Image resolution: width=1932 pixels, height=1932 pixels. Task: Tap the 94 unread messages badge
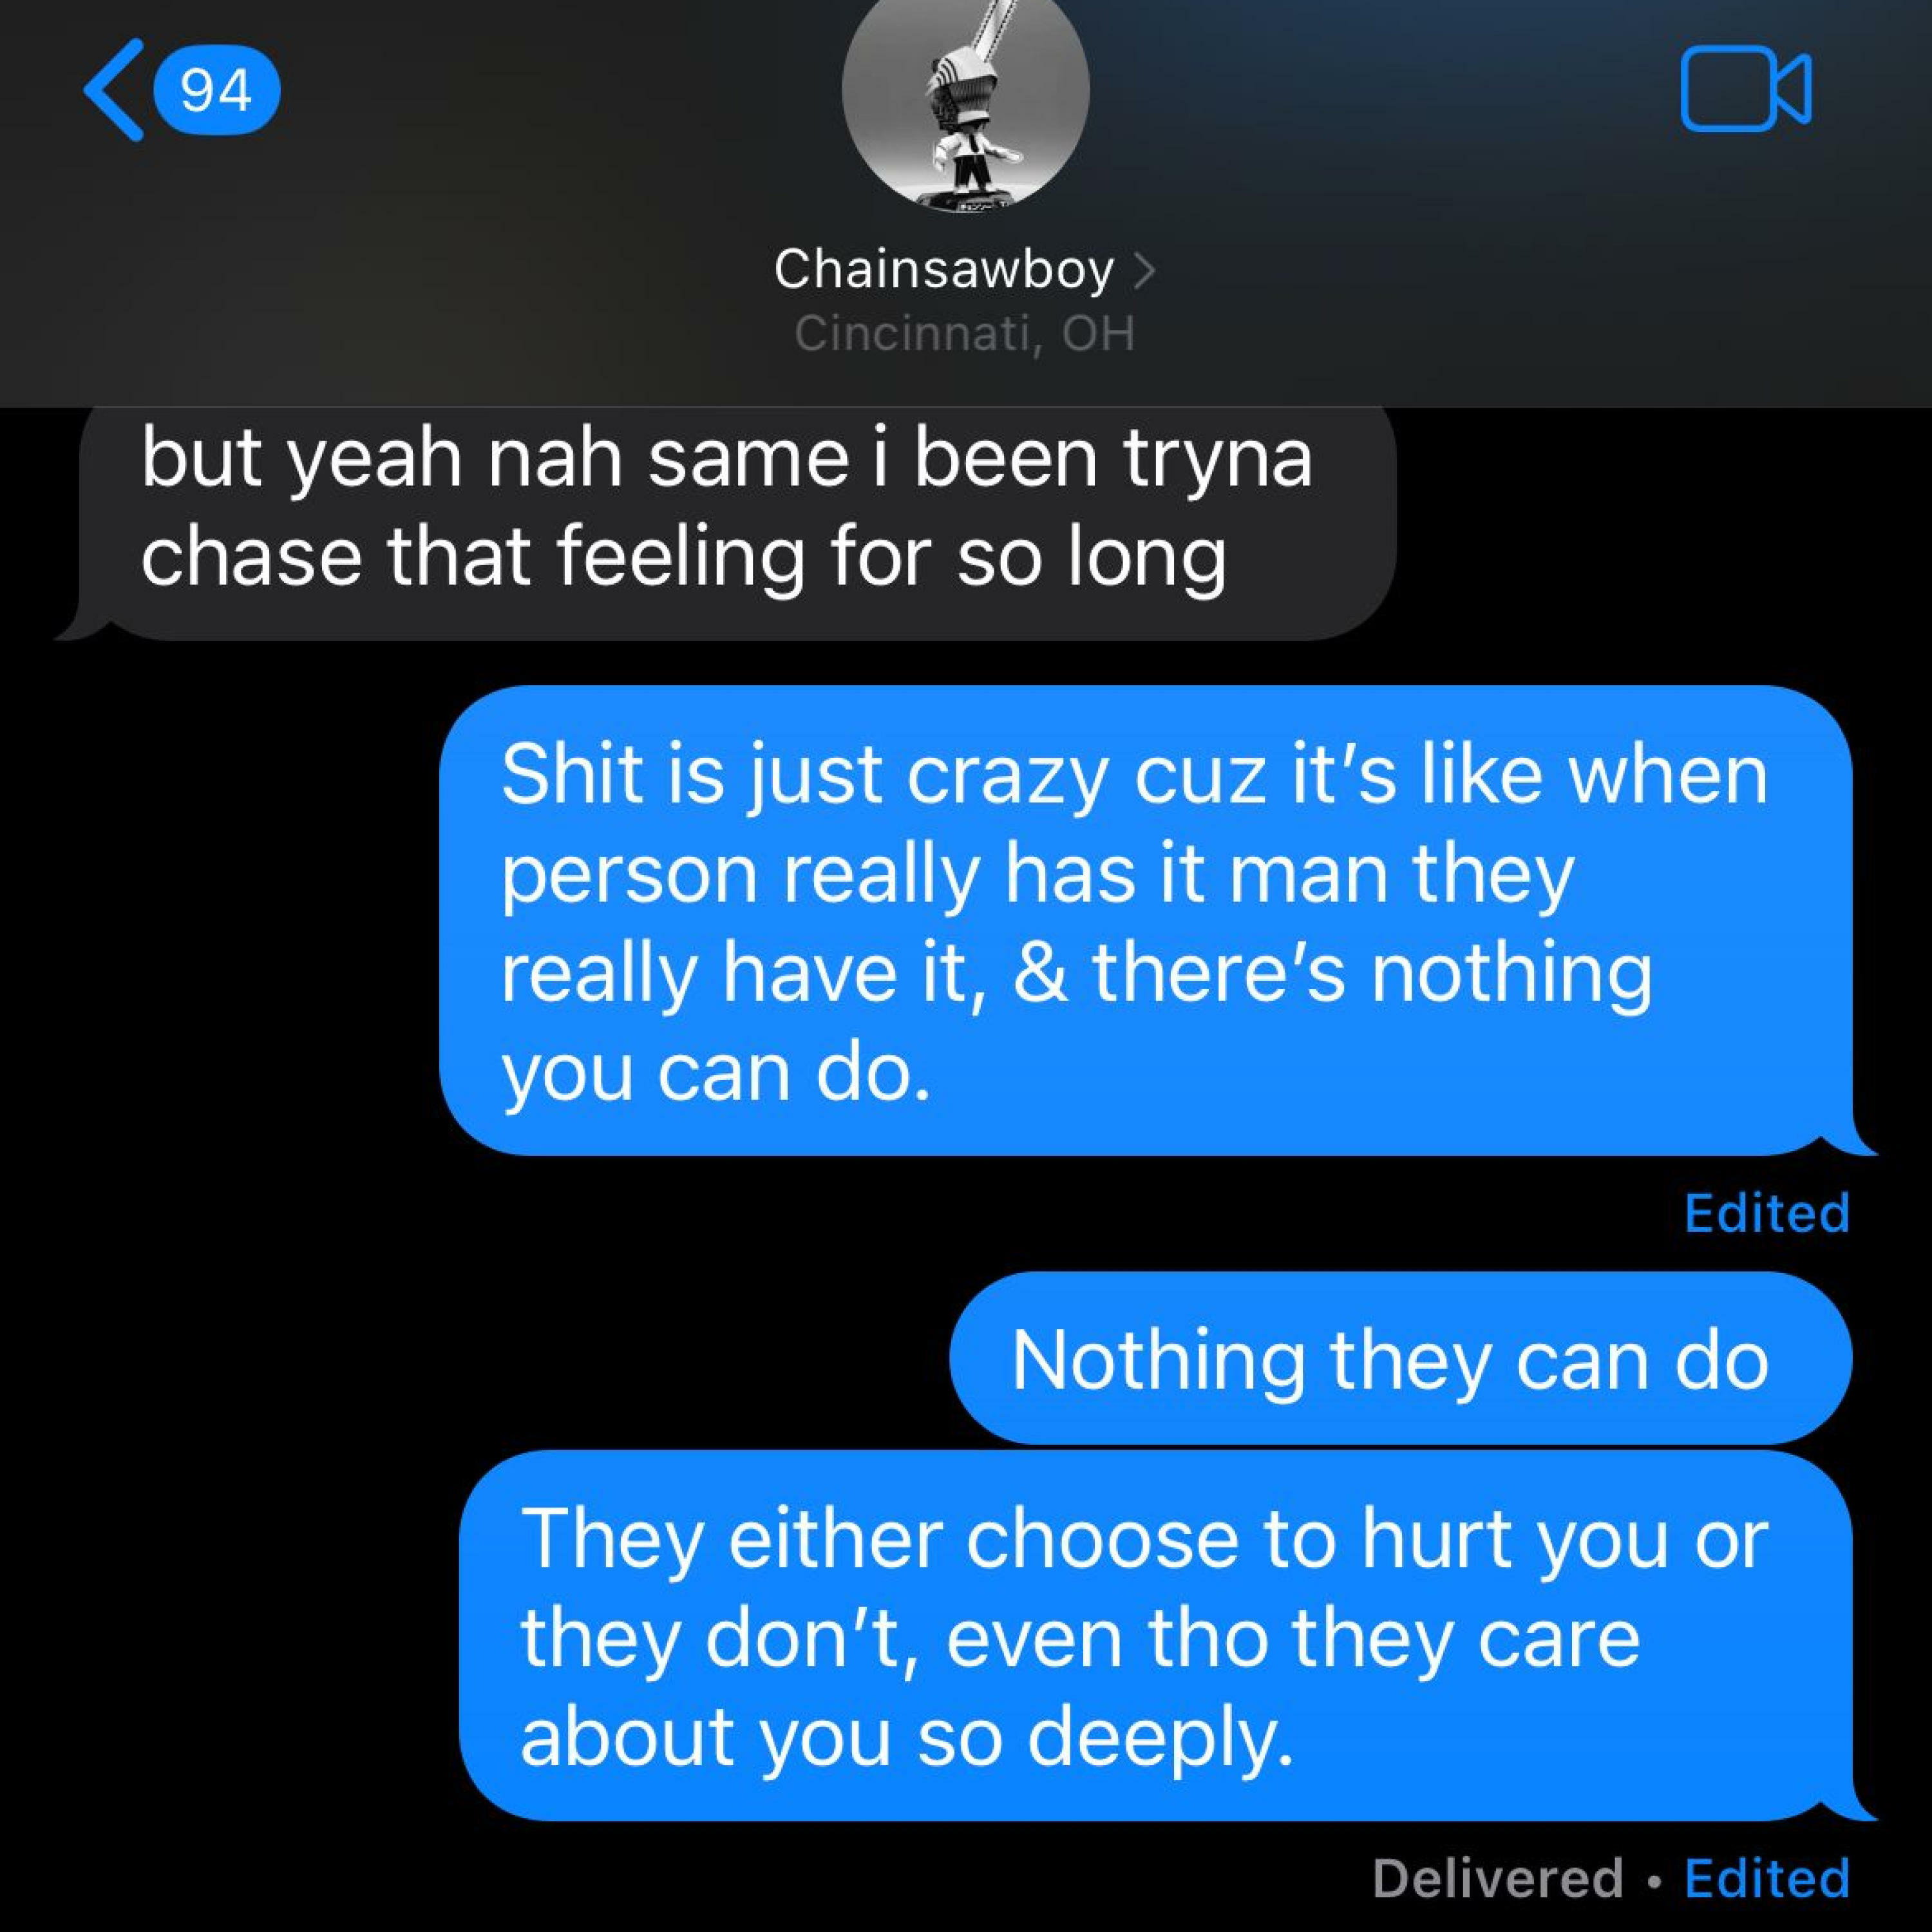coord(216,91)
